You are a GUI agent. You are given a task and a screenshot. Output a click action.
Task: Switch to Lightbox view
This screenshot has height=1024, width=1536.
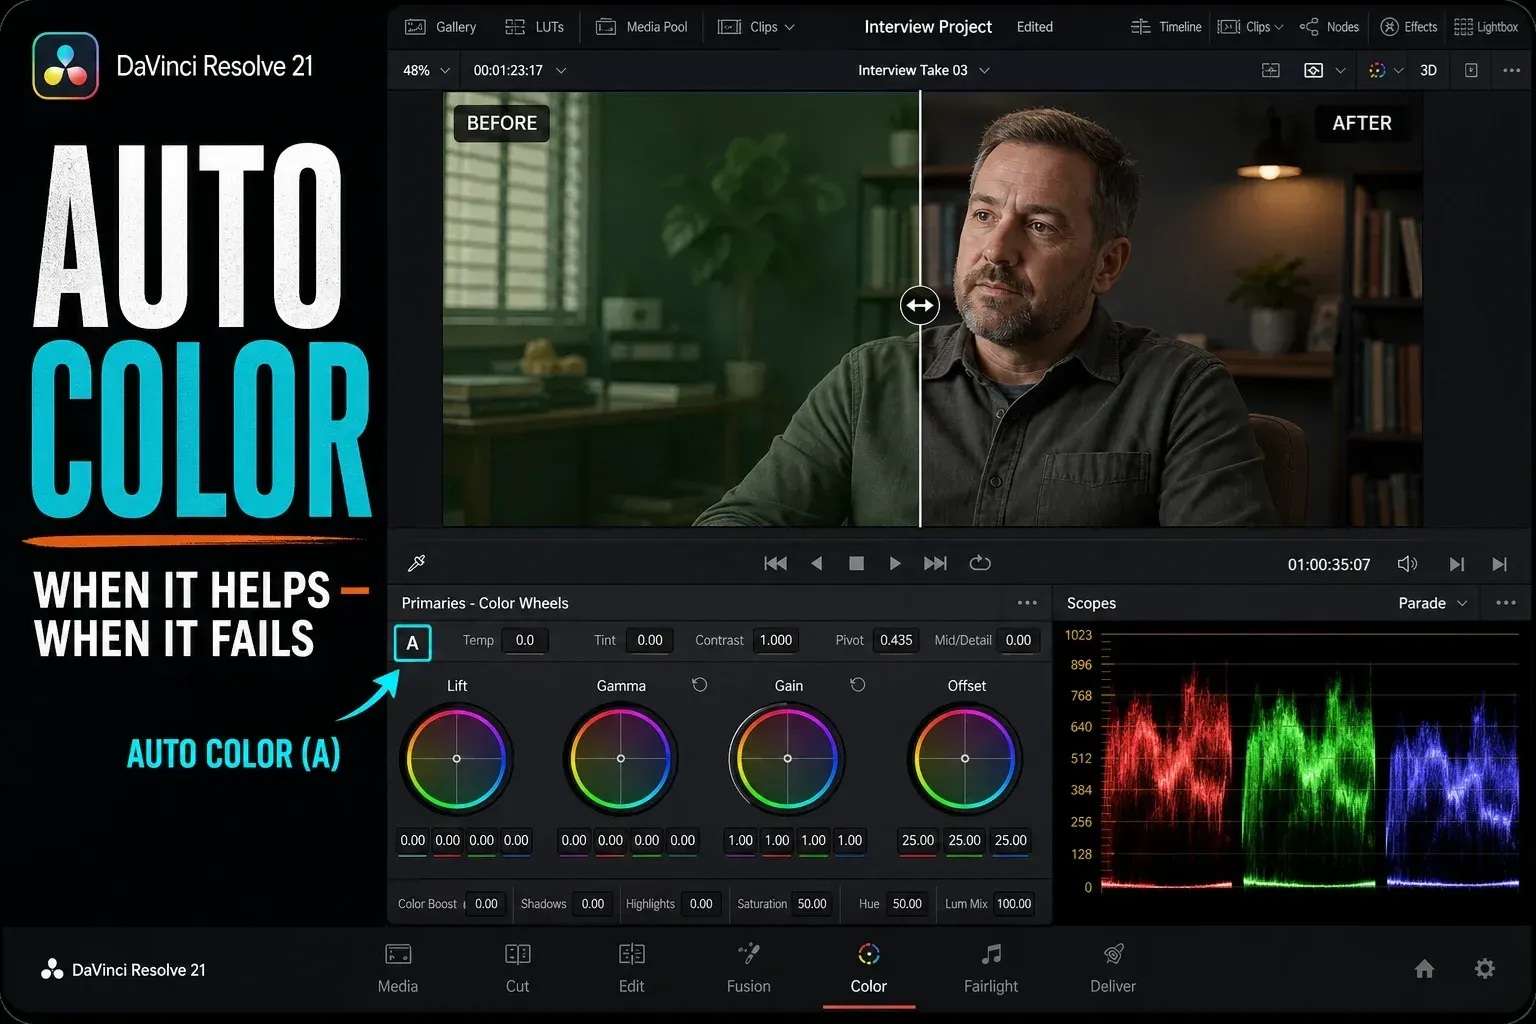[1486, 27]
